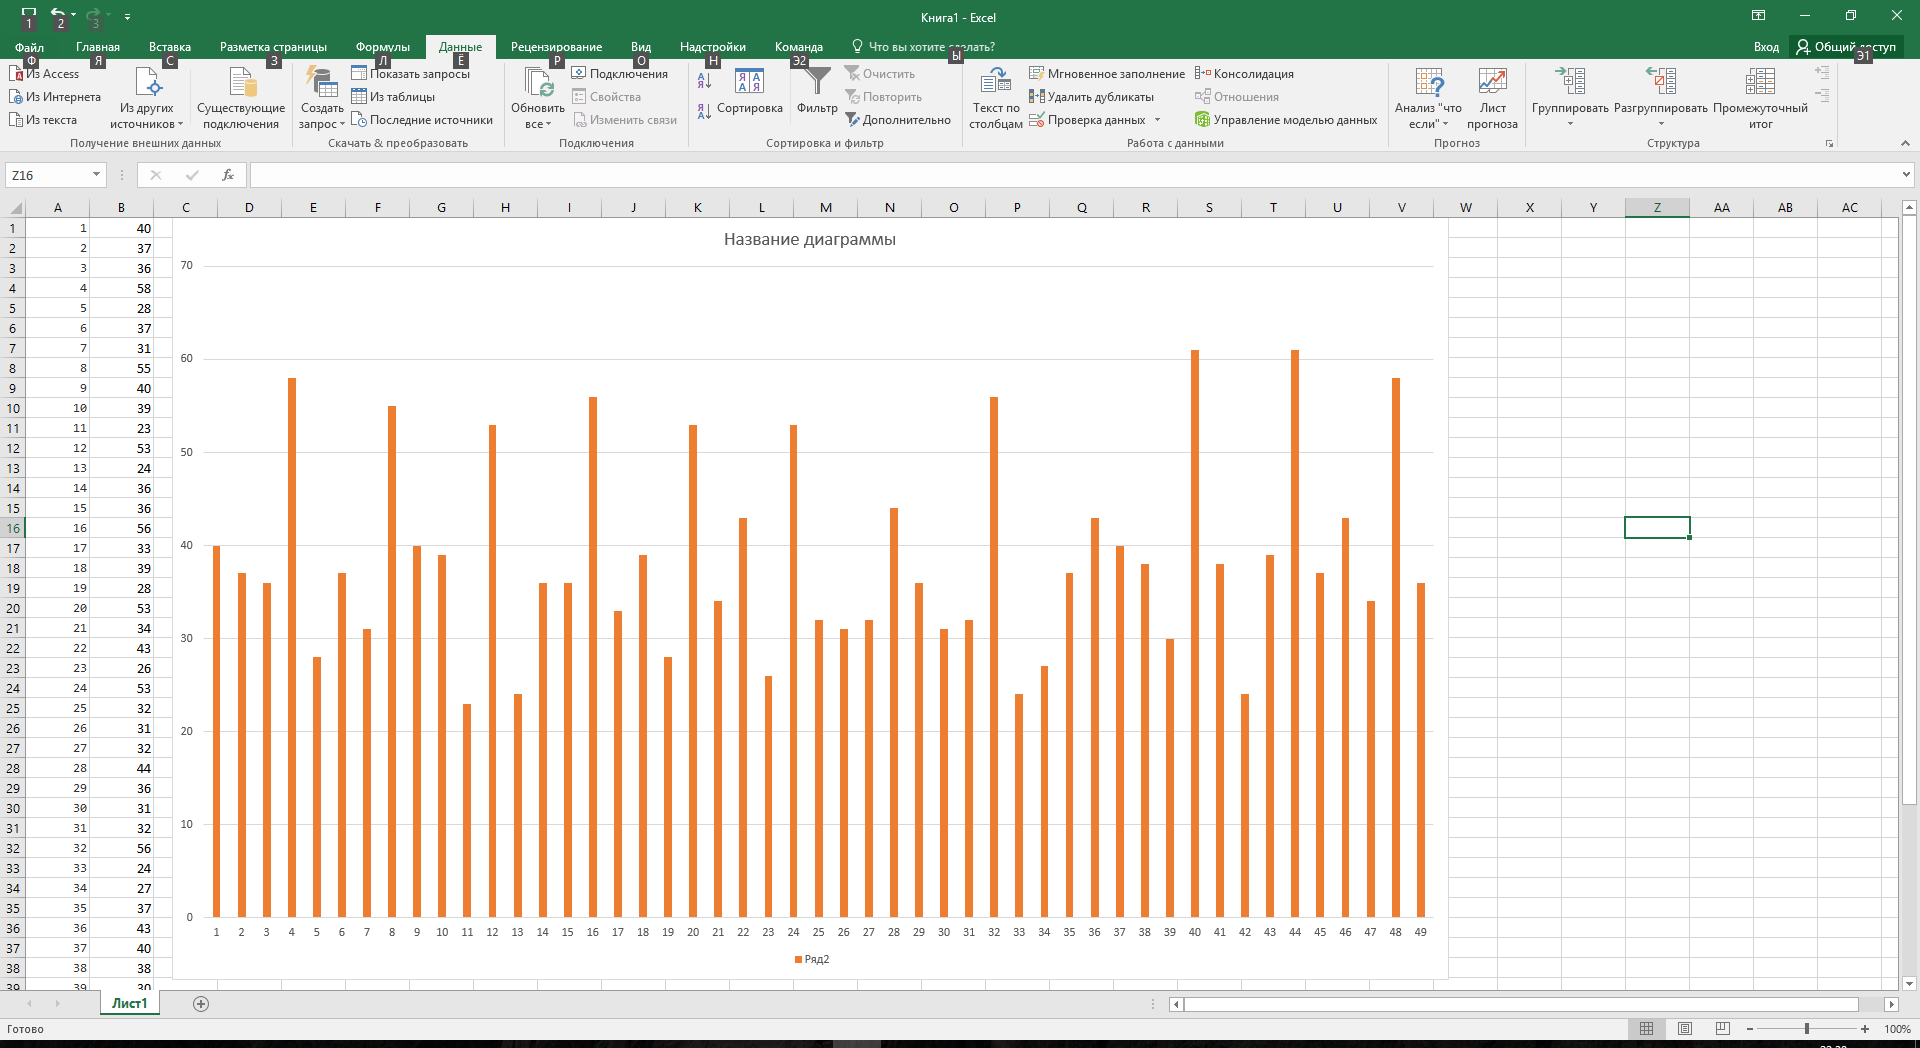Open Manage Data Model (Управление моделью данных)
Image resolution: width=1920 pixels, height=1048 pixels.
click(x=1286, y=120)
